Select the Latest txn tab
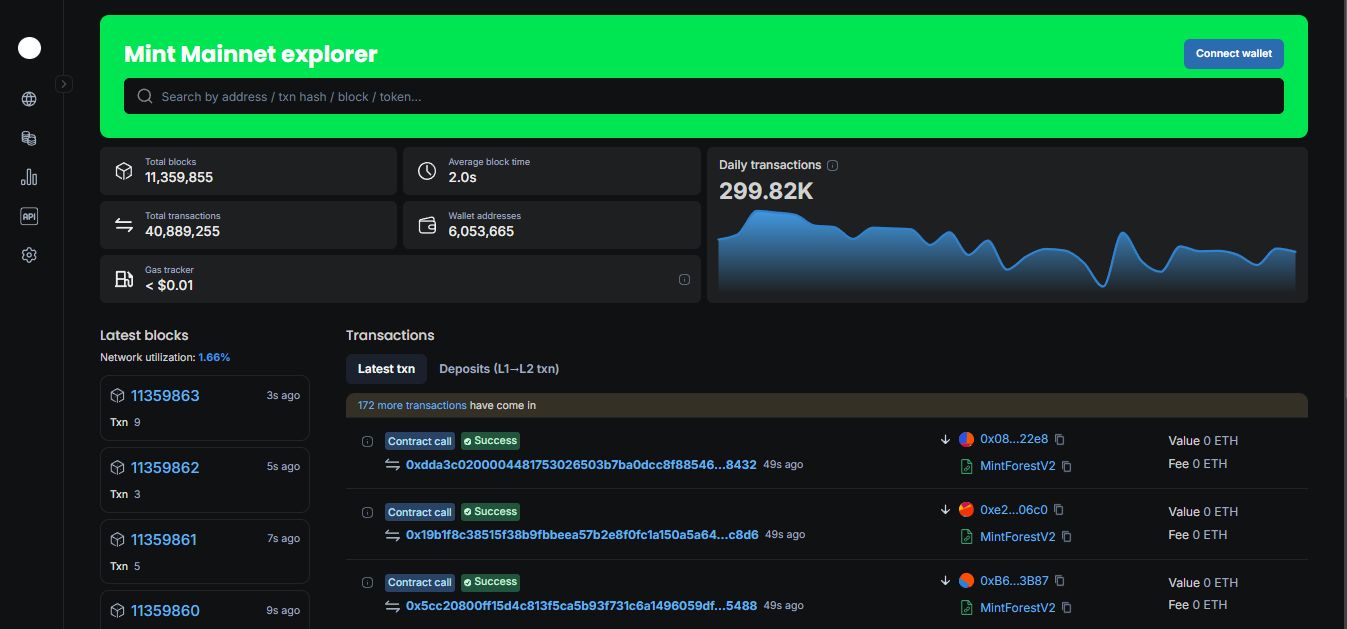1347x629 pixels. coord(386,369)
